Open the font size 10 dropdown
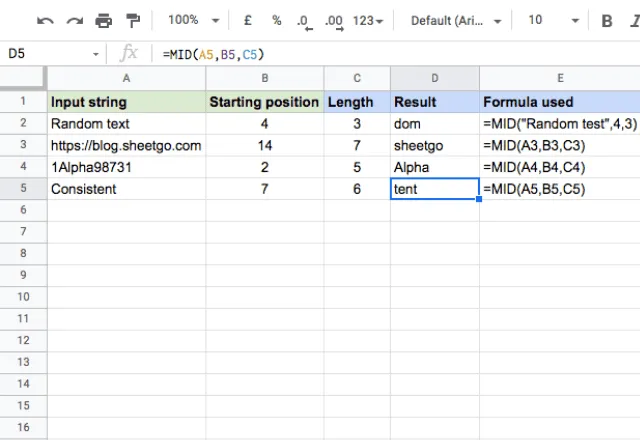 point(553,20)
